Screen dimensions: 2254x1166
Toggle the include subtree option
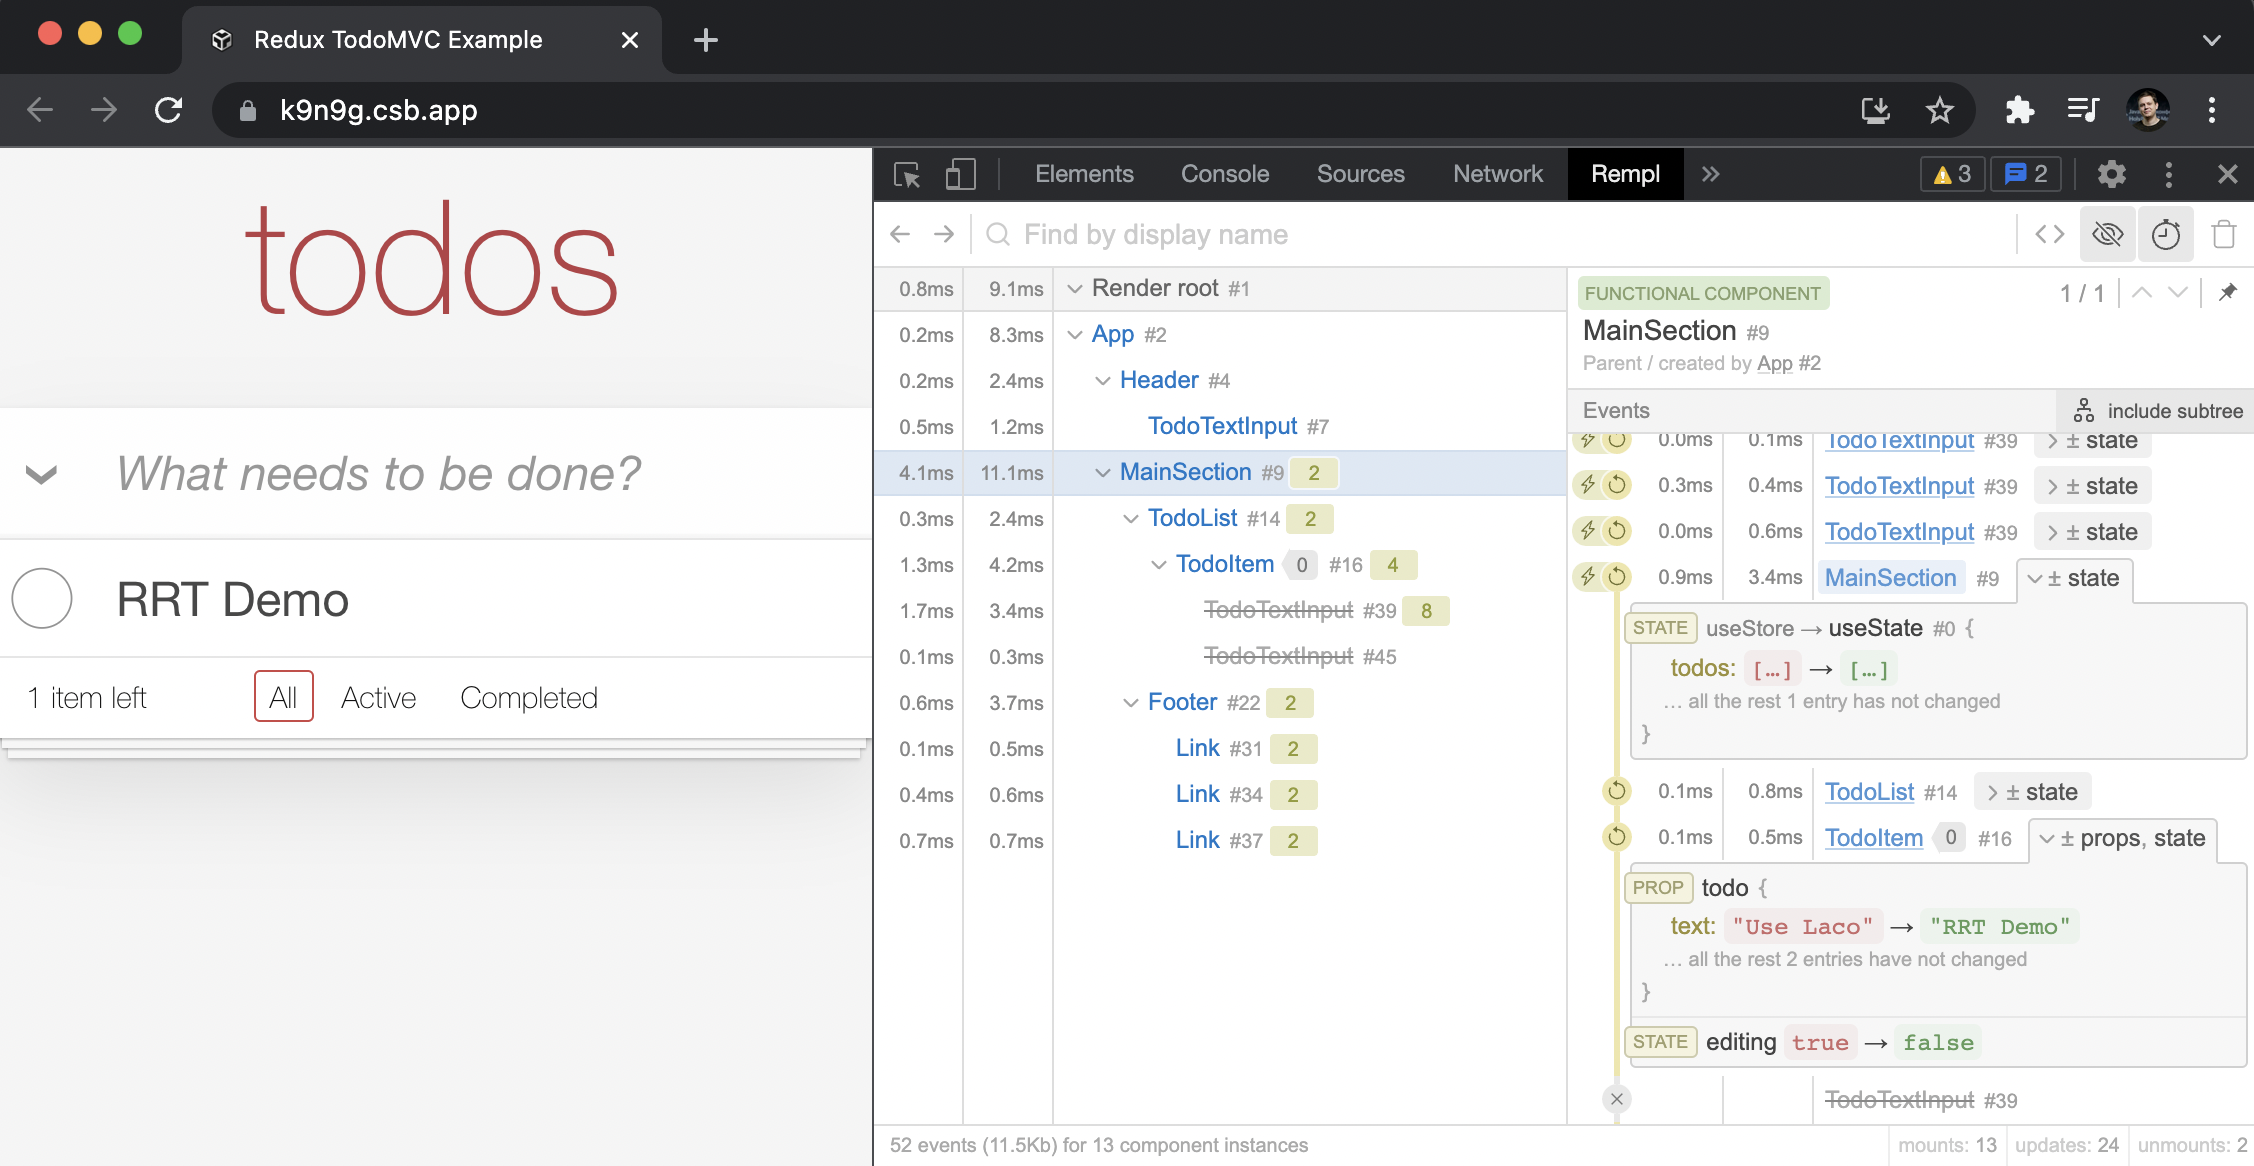point(2158,411)
